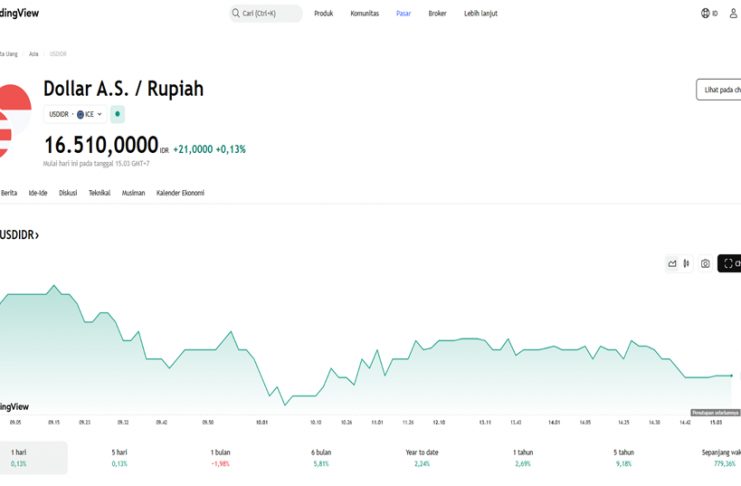The image size is (741, 486).
Task: Switch to the Teknikal tab
Action: point(99,192)
